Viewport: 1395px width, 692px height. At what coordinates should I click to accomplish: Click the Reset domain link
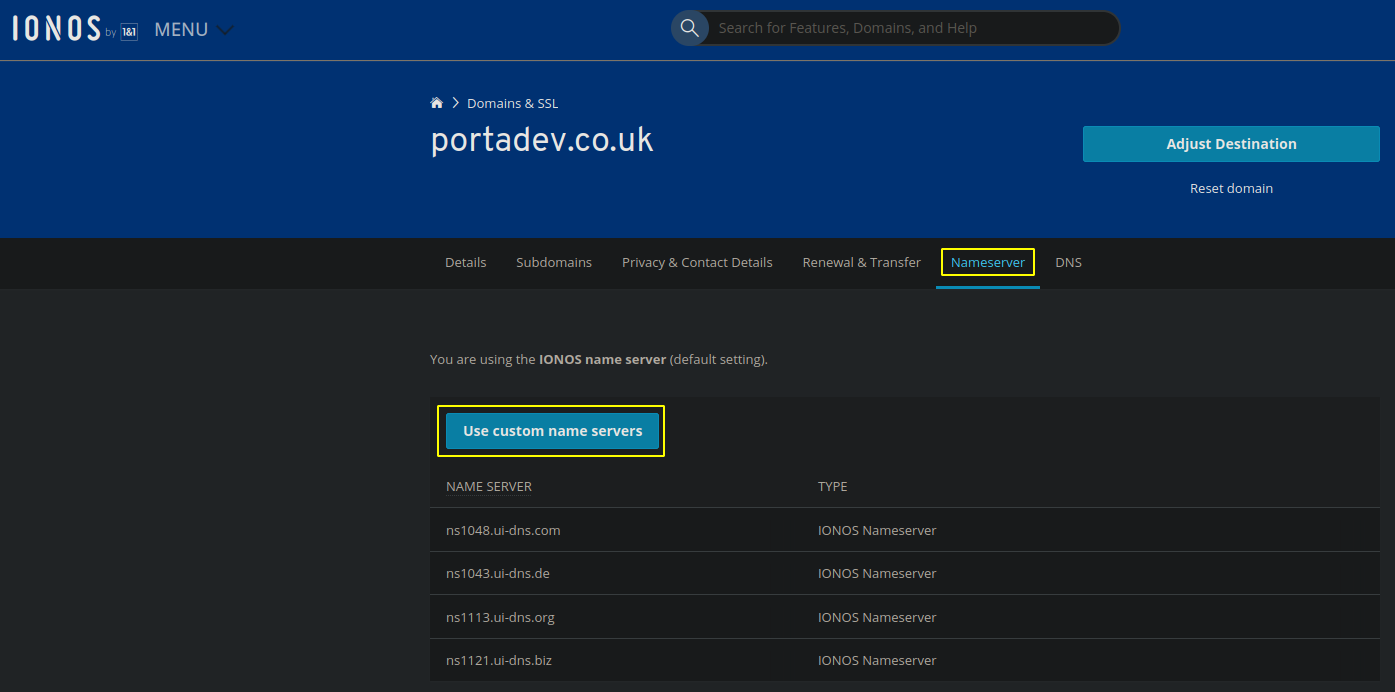click(1231, 188)
